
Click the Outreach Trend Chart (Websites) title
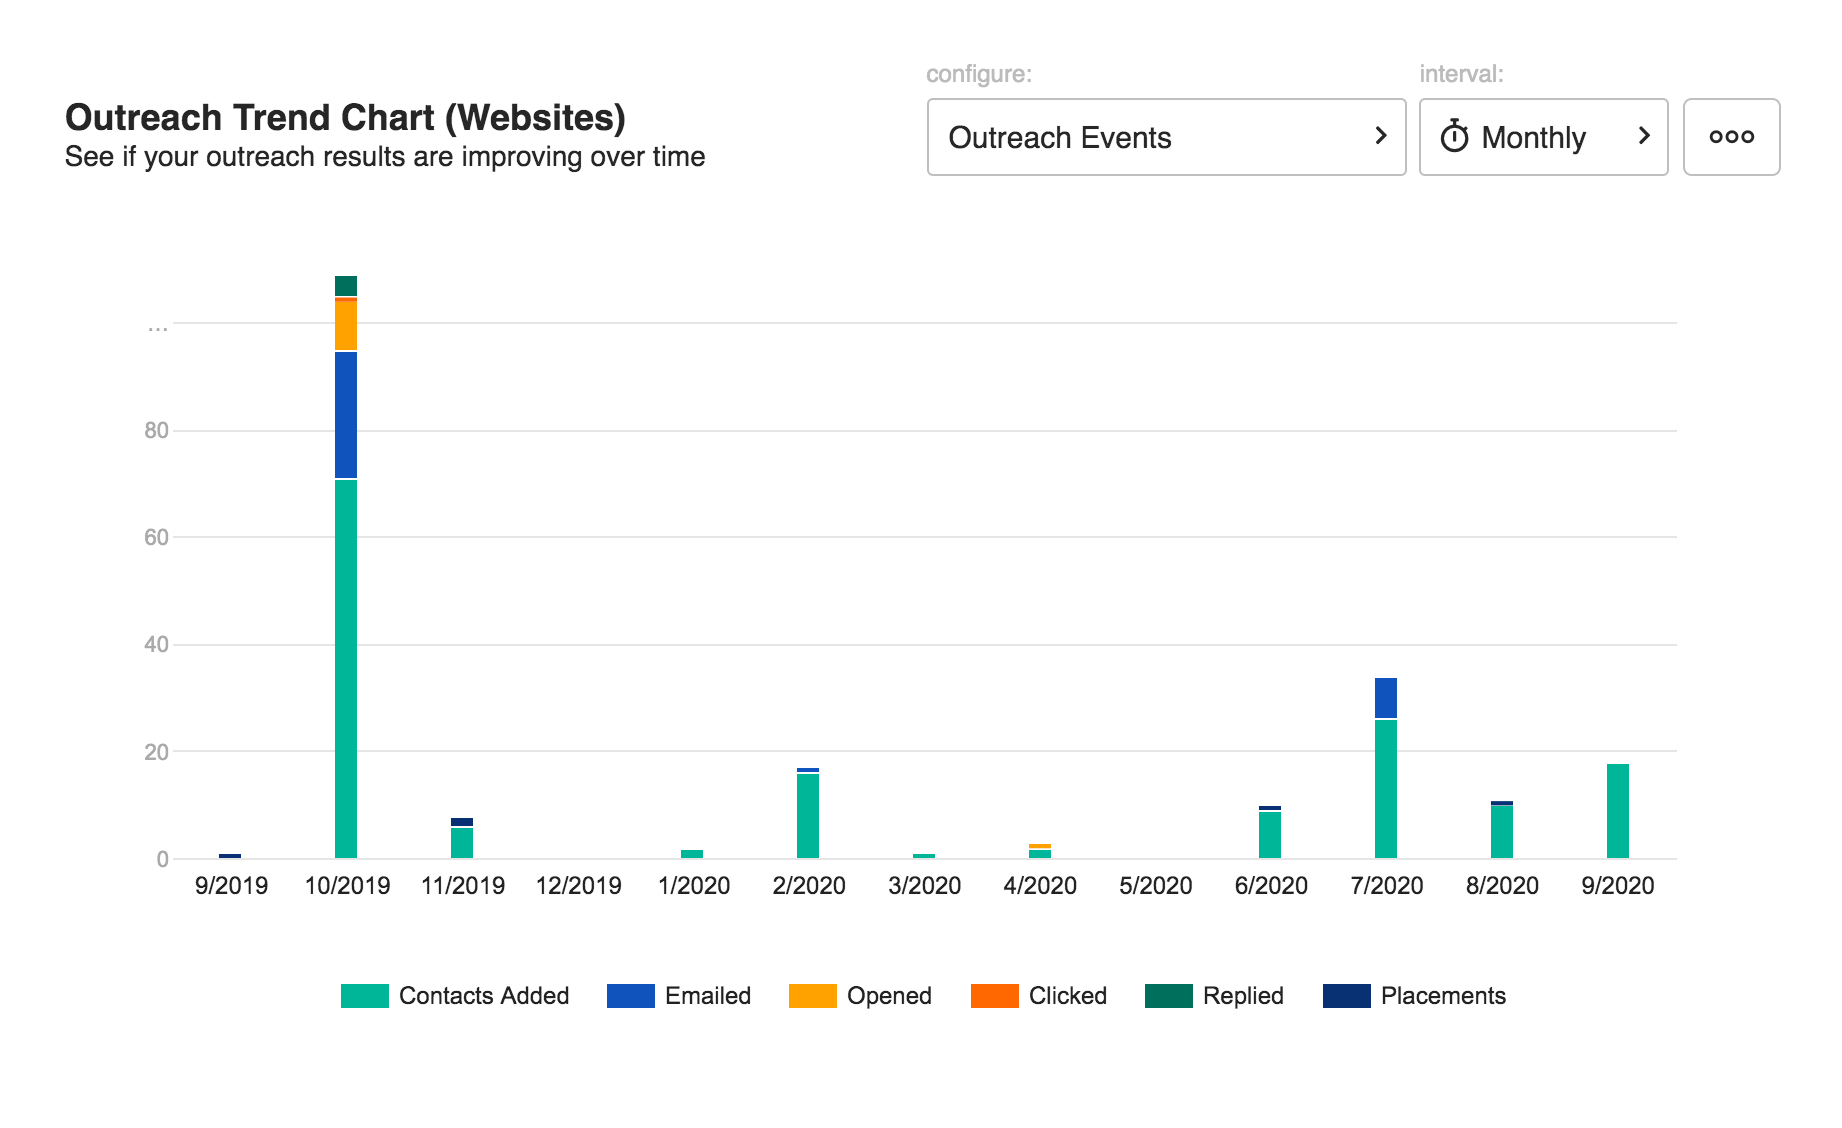pos(345,118)
